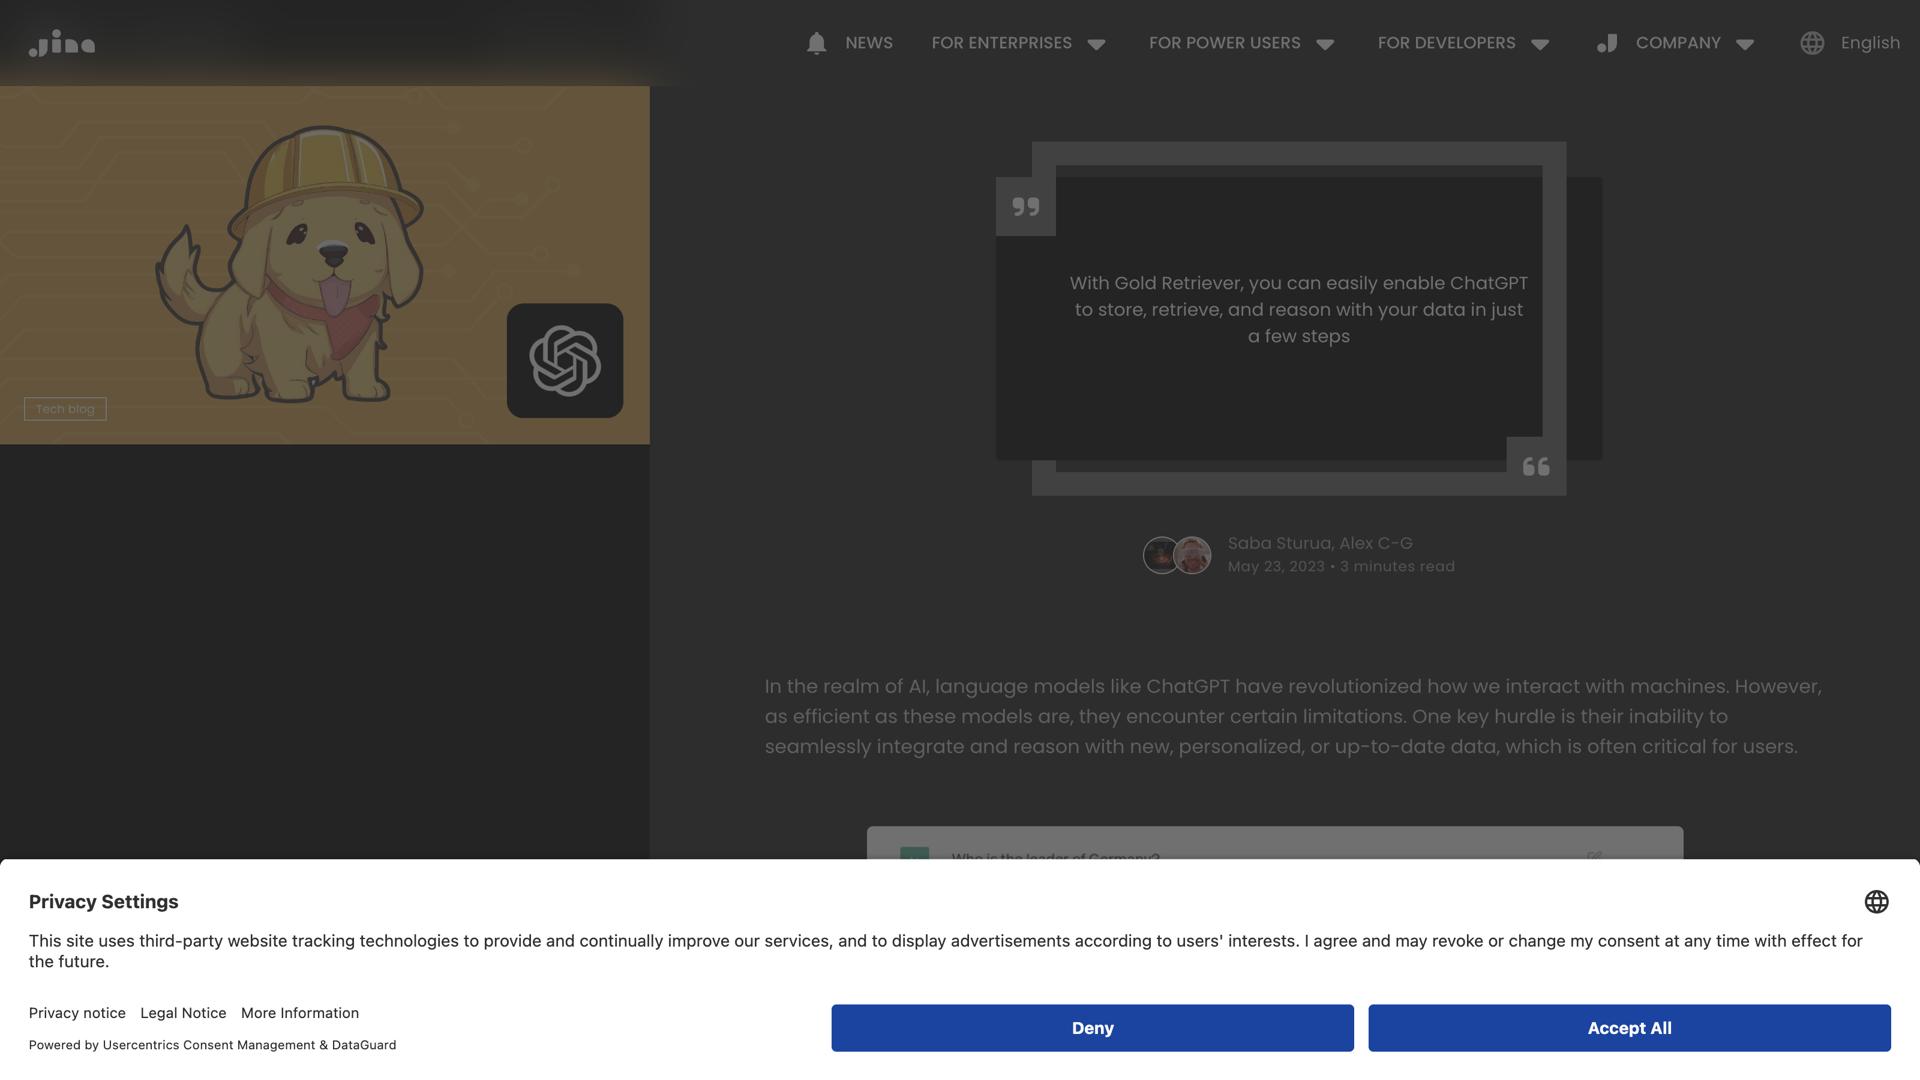Click the ChatGPT logo on the cover
1920x1080 pixels.
click(565, 360)
